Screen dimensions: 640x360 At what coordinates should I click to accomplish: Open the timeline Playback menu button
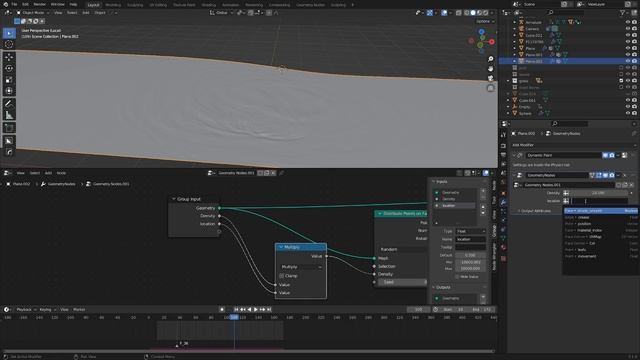point(26,309)
